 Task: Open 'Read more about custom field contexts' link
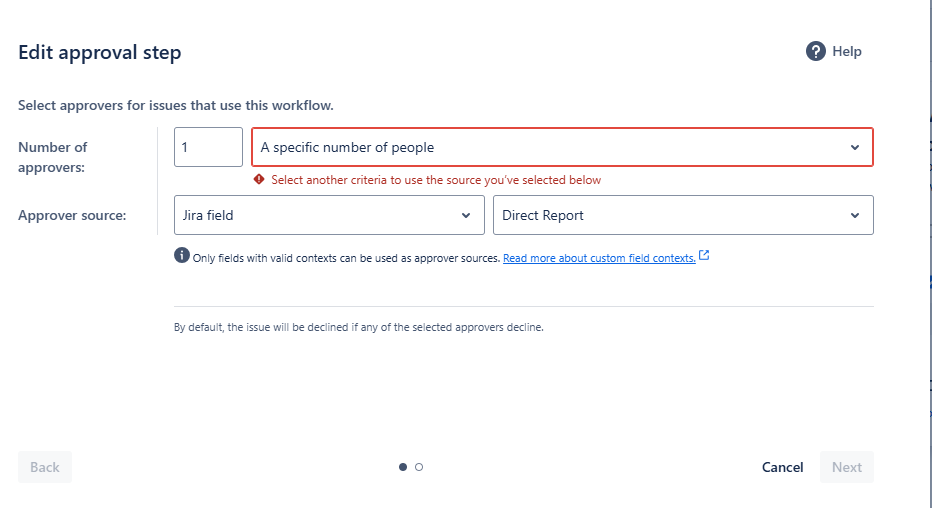[599, 258]
